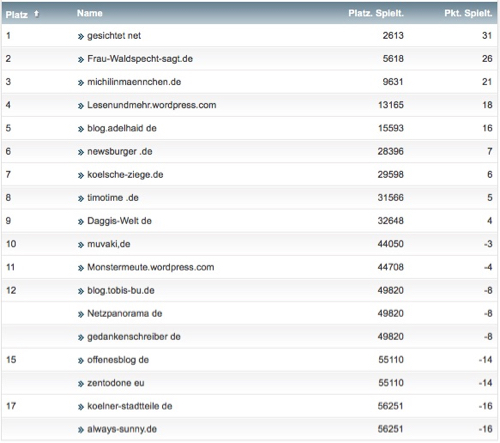Open the koelsche-ziege.de link
The image size is (500, 443).
tap(125, 175)
